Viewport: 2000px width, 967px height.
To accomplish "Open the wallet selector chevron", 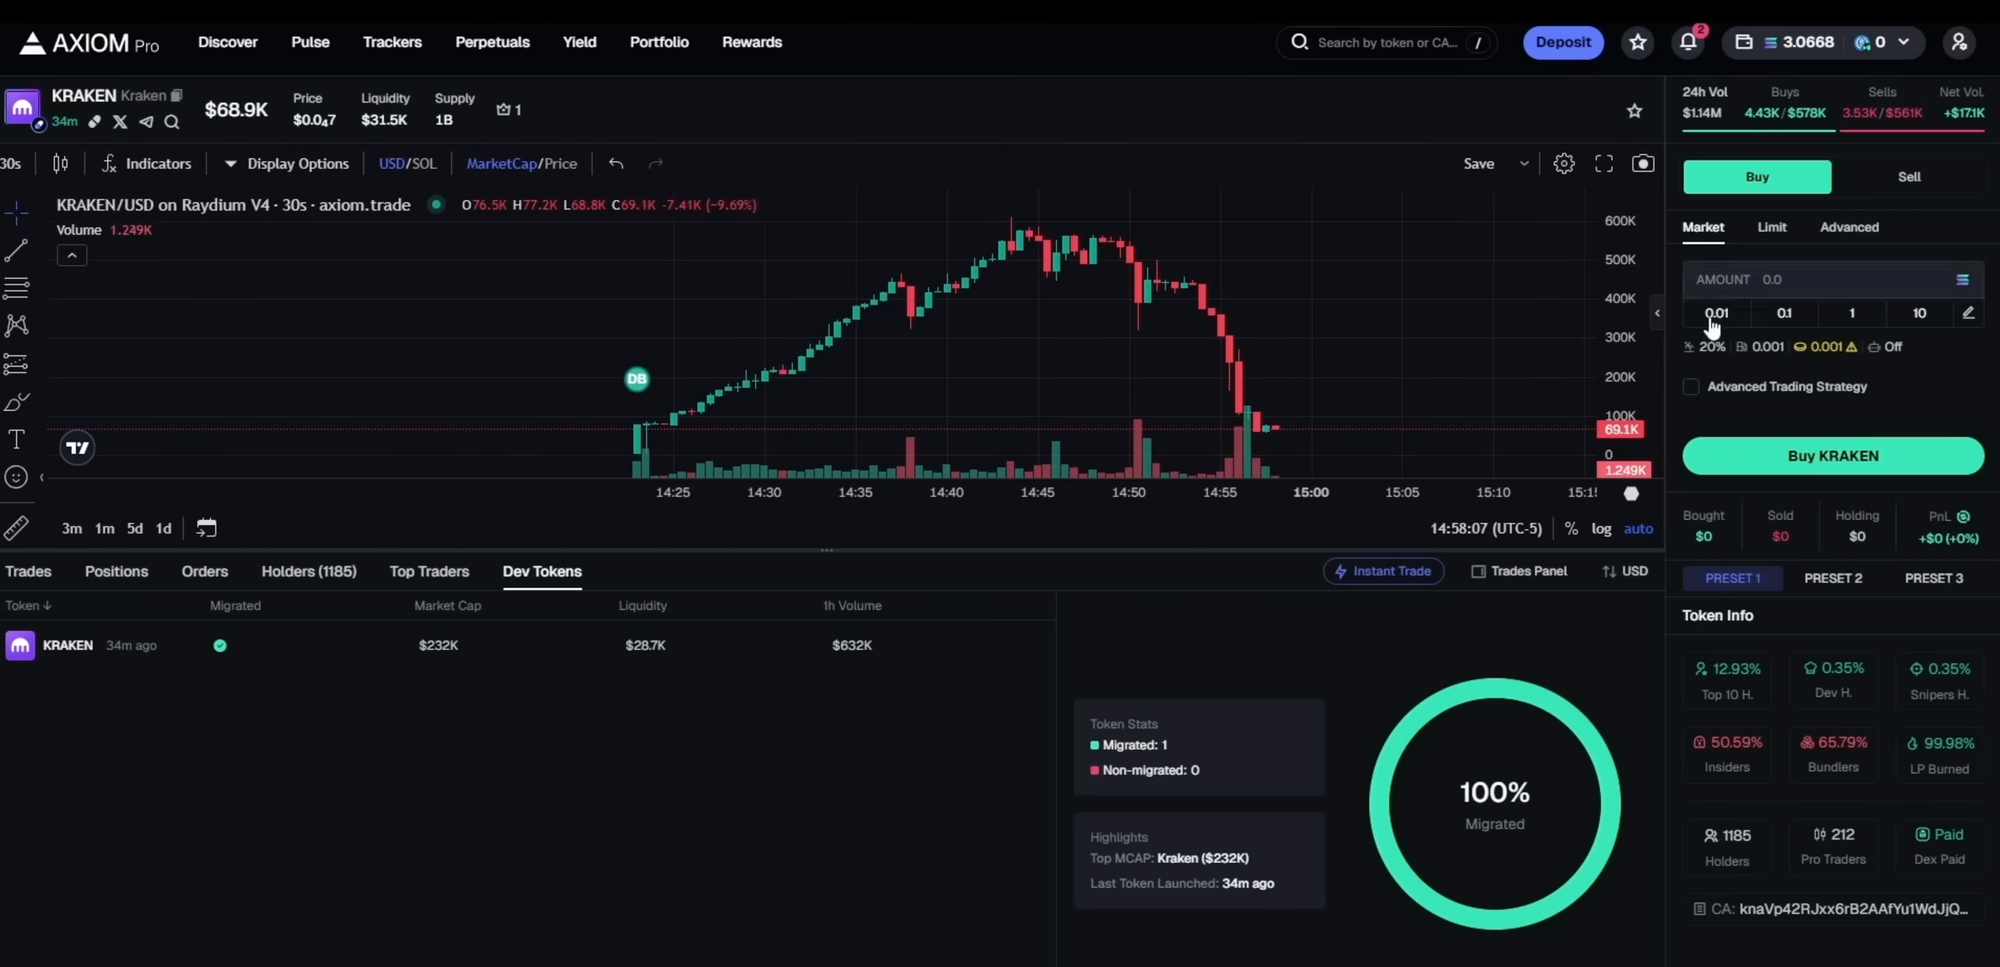I will (1906, 42).
